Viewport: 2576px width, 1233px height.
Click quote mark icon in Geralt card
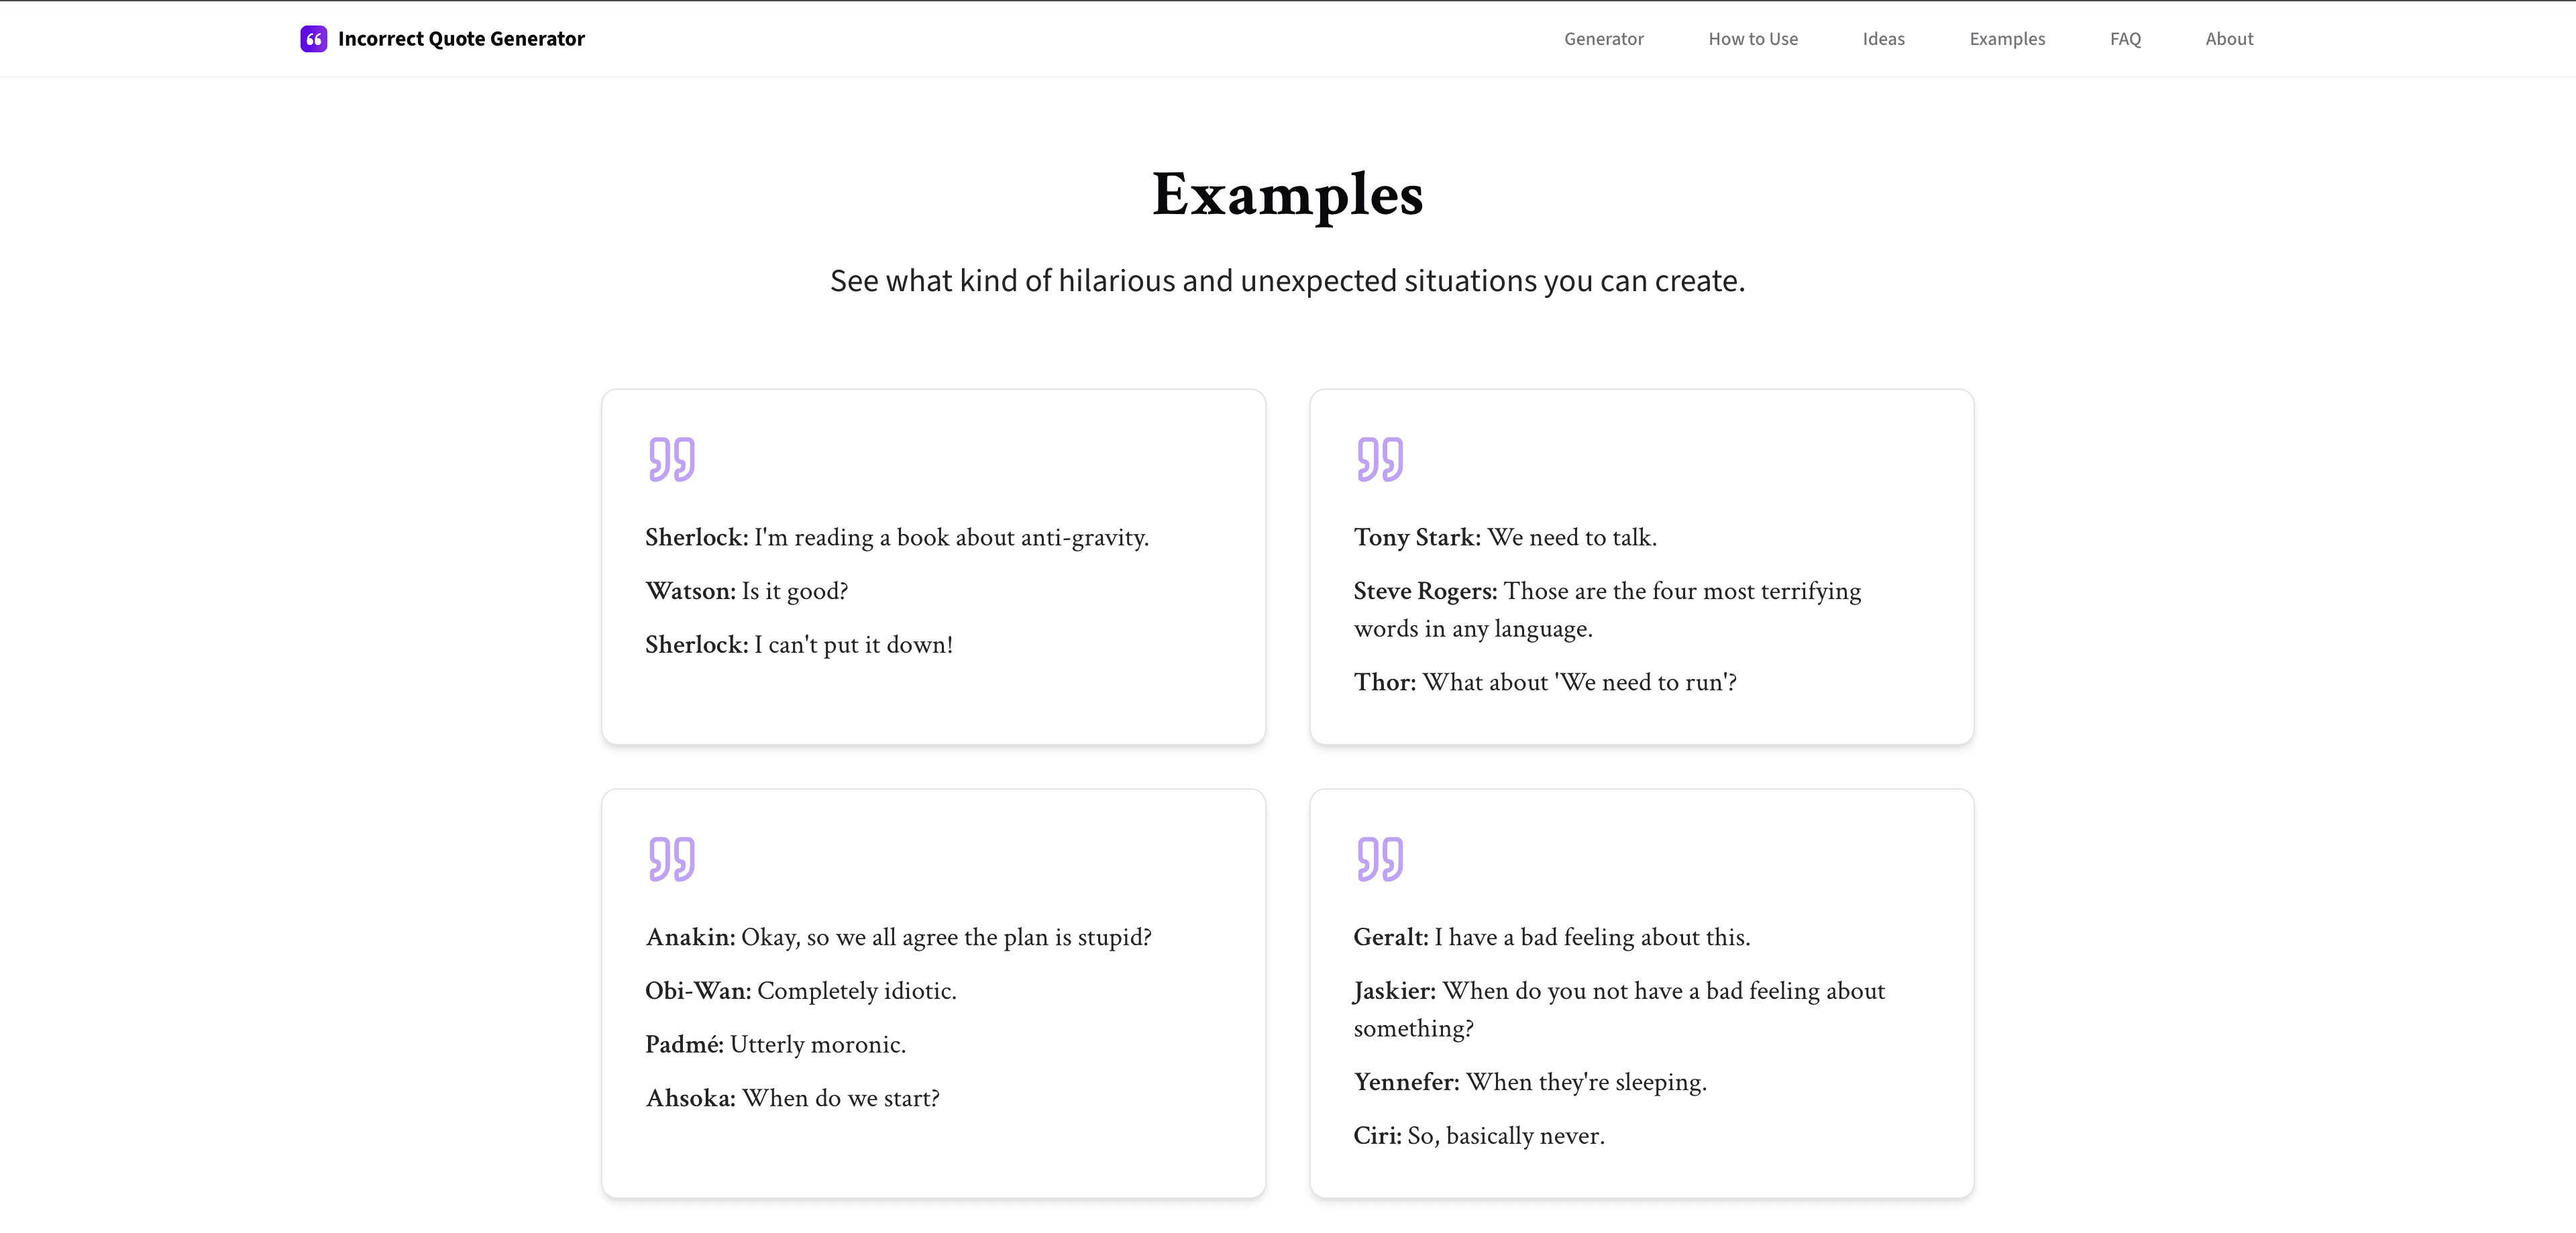point(1380,859)
